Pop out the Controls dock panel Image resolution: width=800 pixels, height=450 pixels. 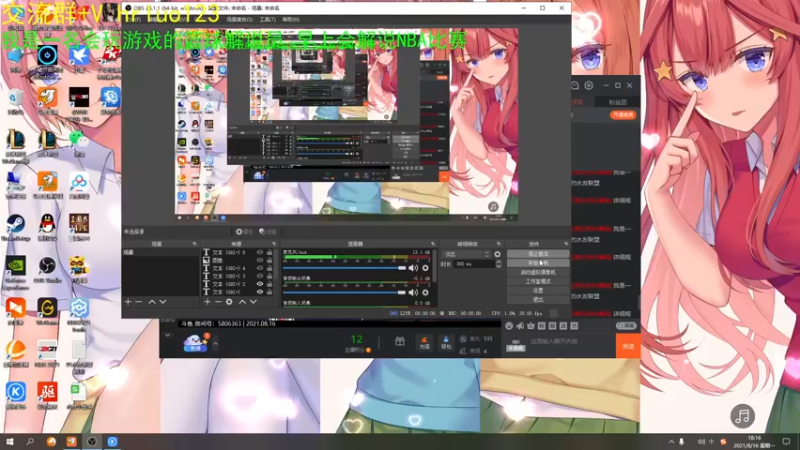pyautogui.click(x=566, y=244)
